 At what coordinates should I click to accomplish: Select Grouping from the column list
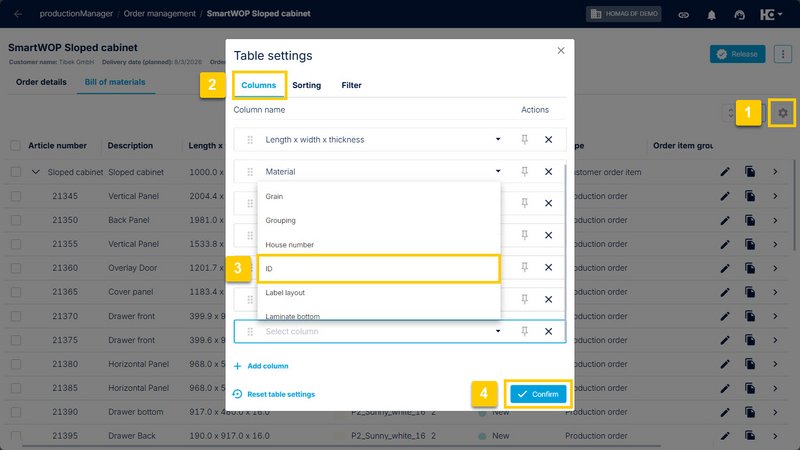(x=378, y=220)
